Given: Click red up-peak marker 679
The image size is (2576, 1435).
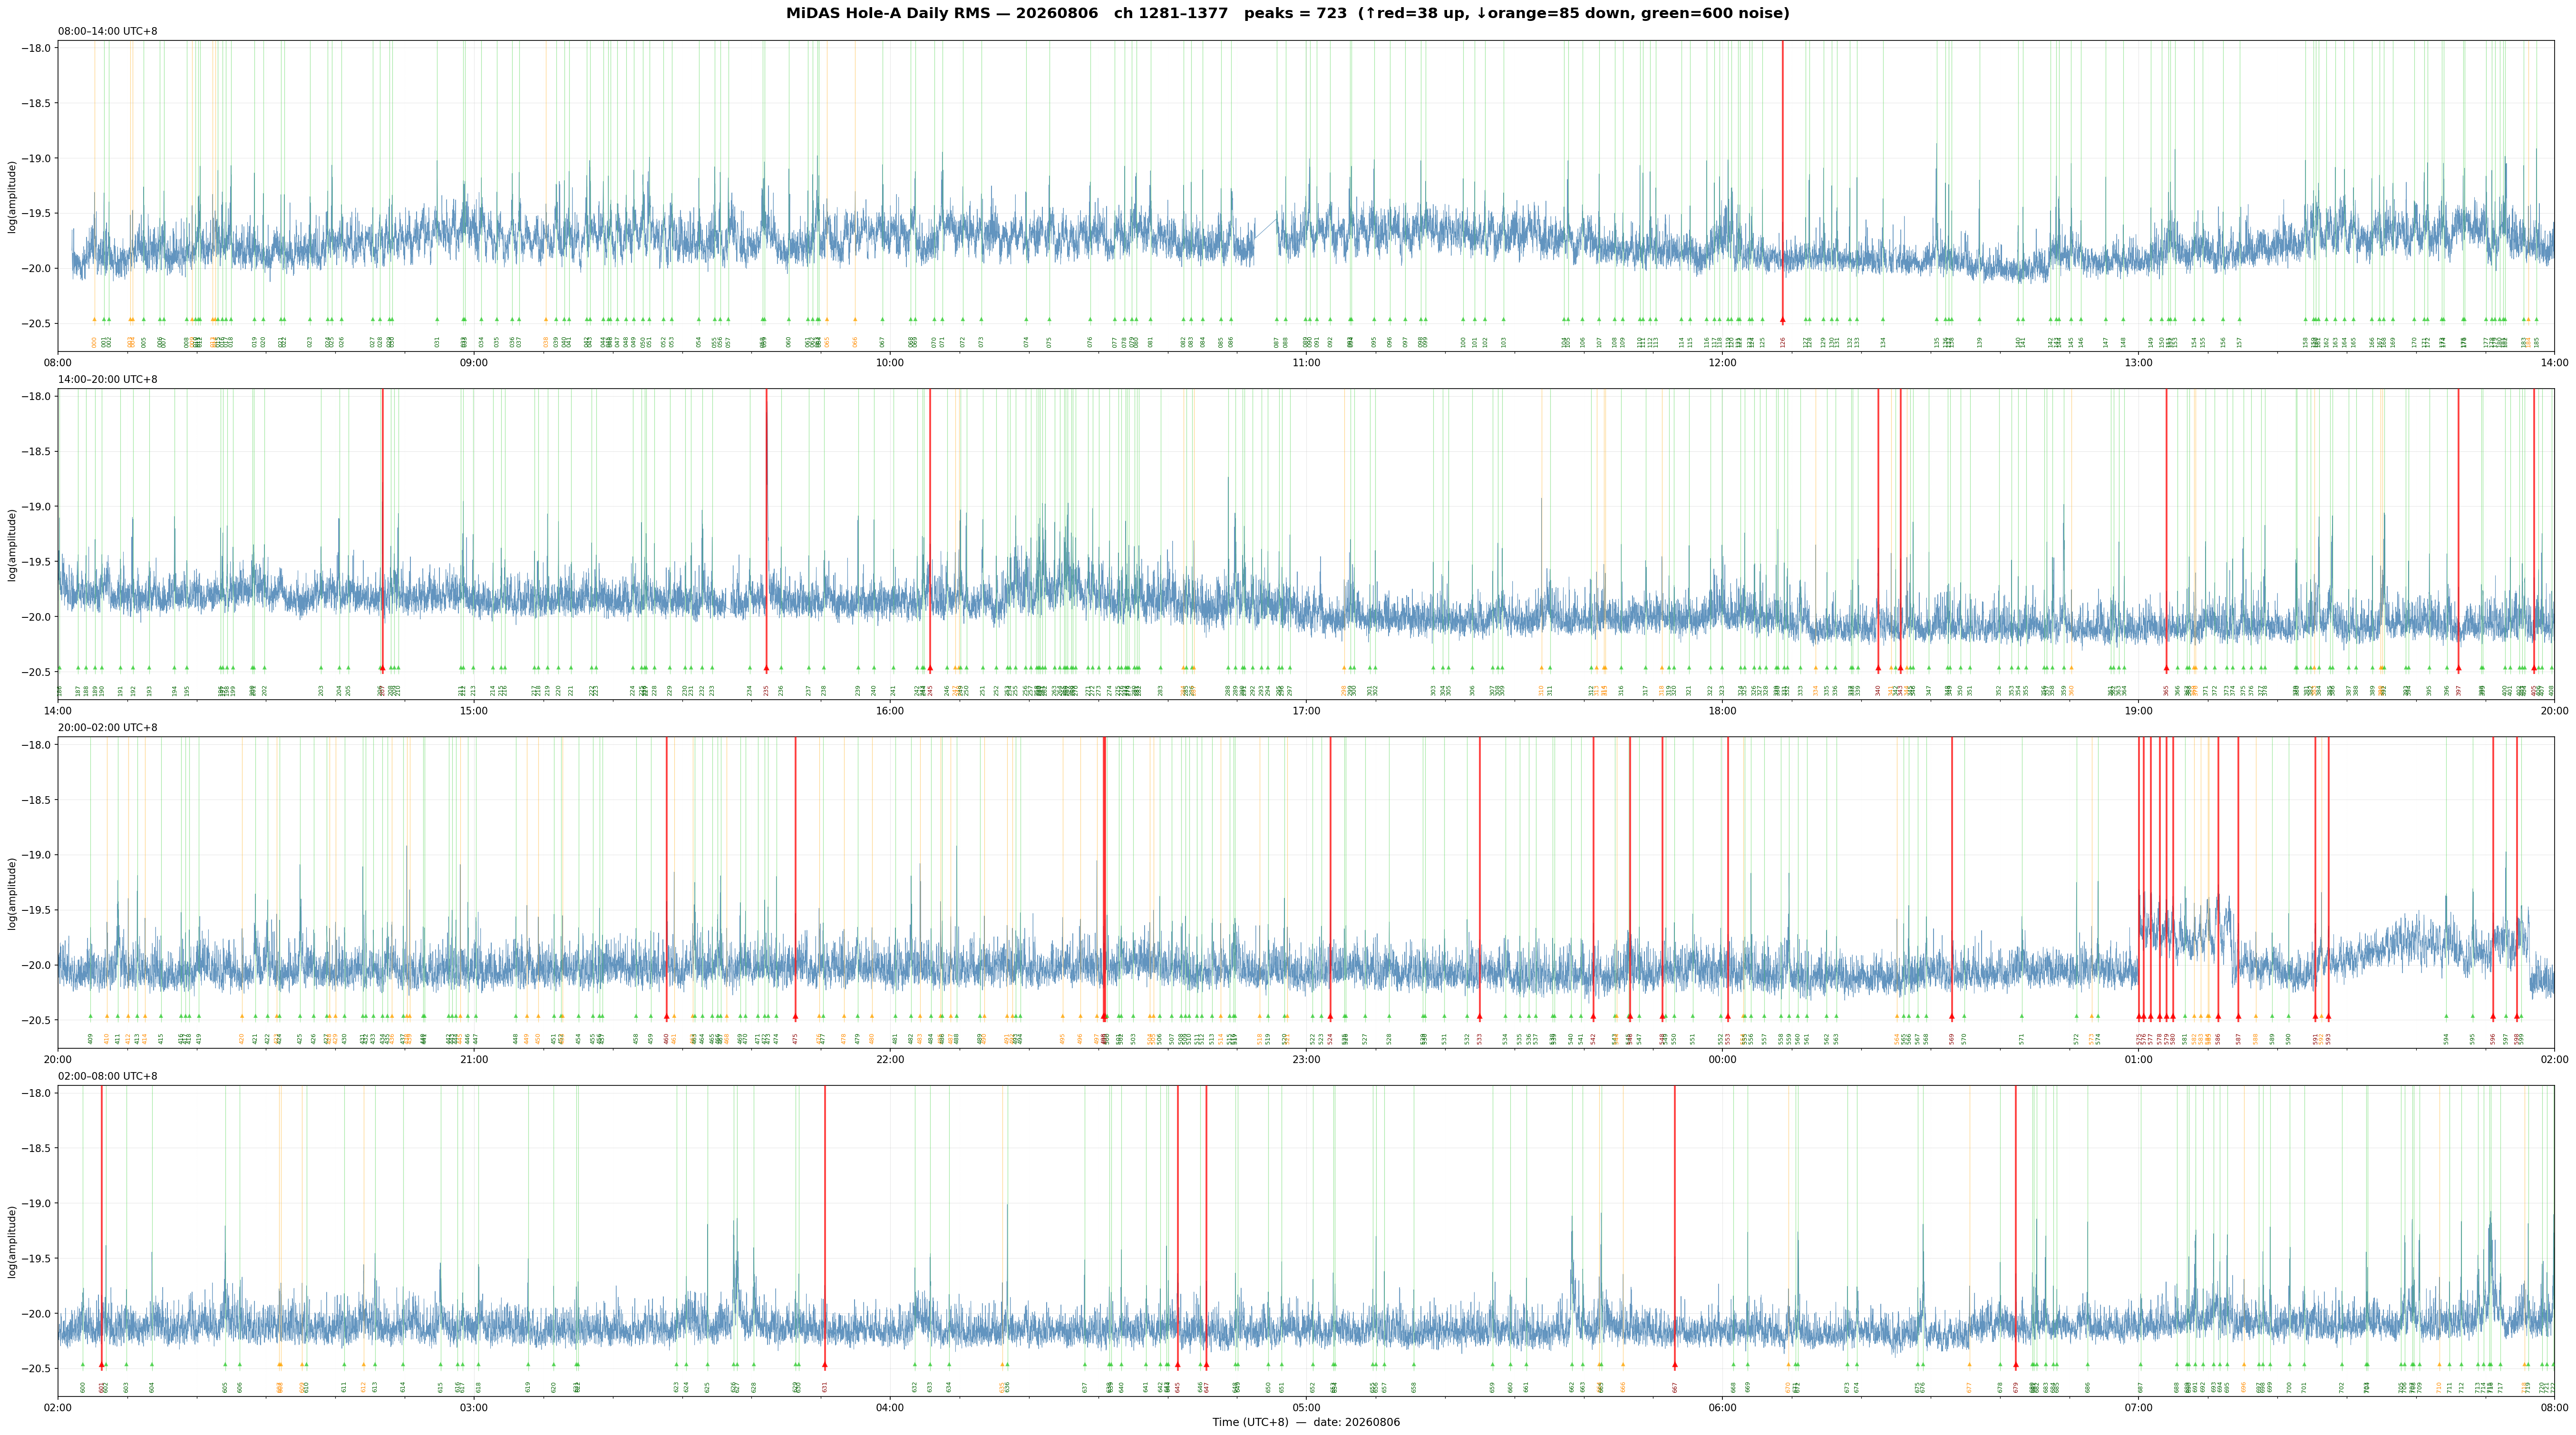Looking at the screenshot, I should 2015,1365.
